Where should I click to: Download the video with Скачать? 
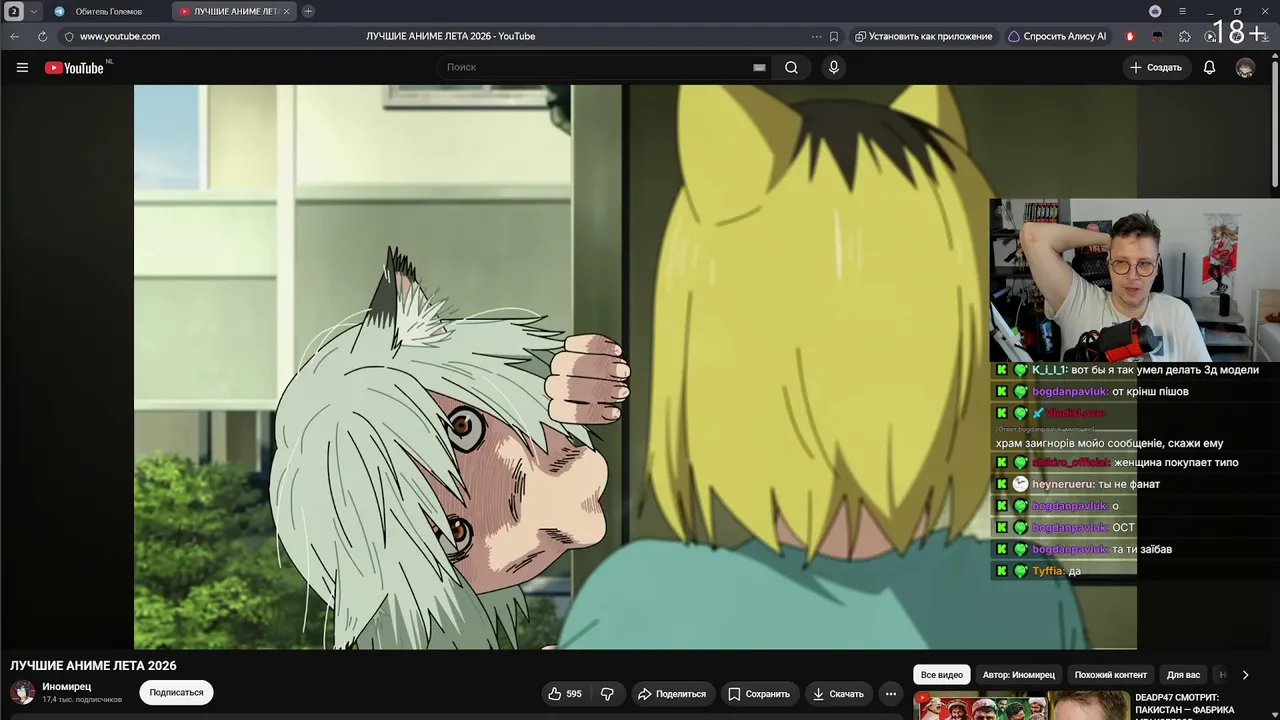[x=838, y=693]
